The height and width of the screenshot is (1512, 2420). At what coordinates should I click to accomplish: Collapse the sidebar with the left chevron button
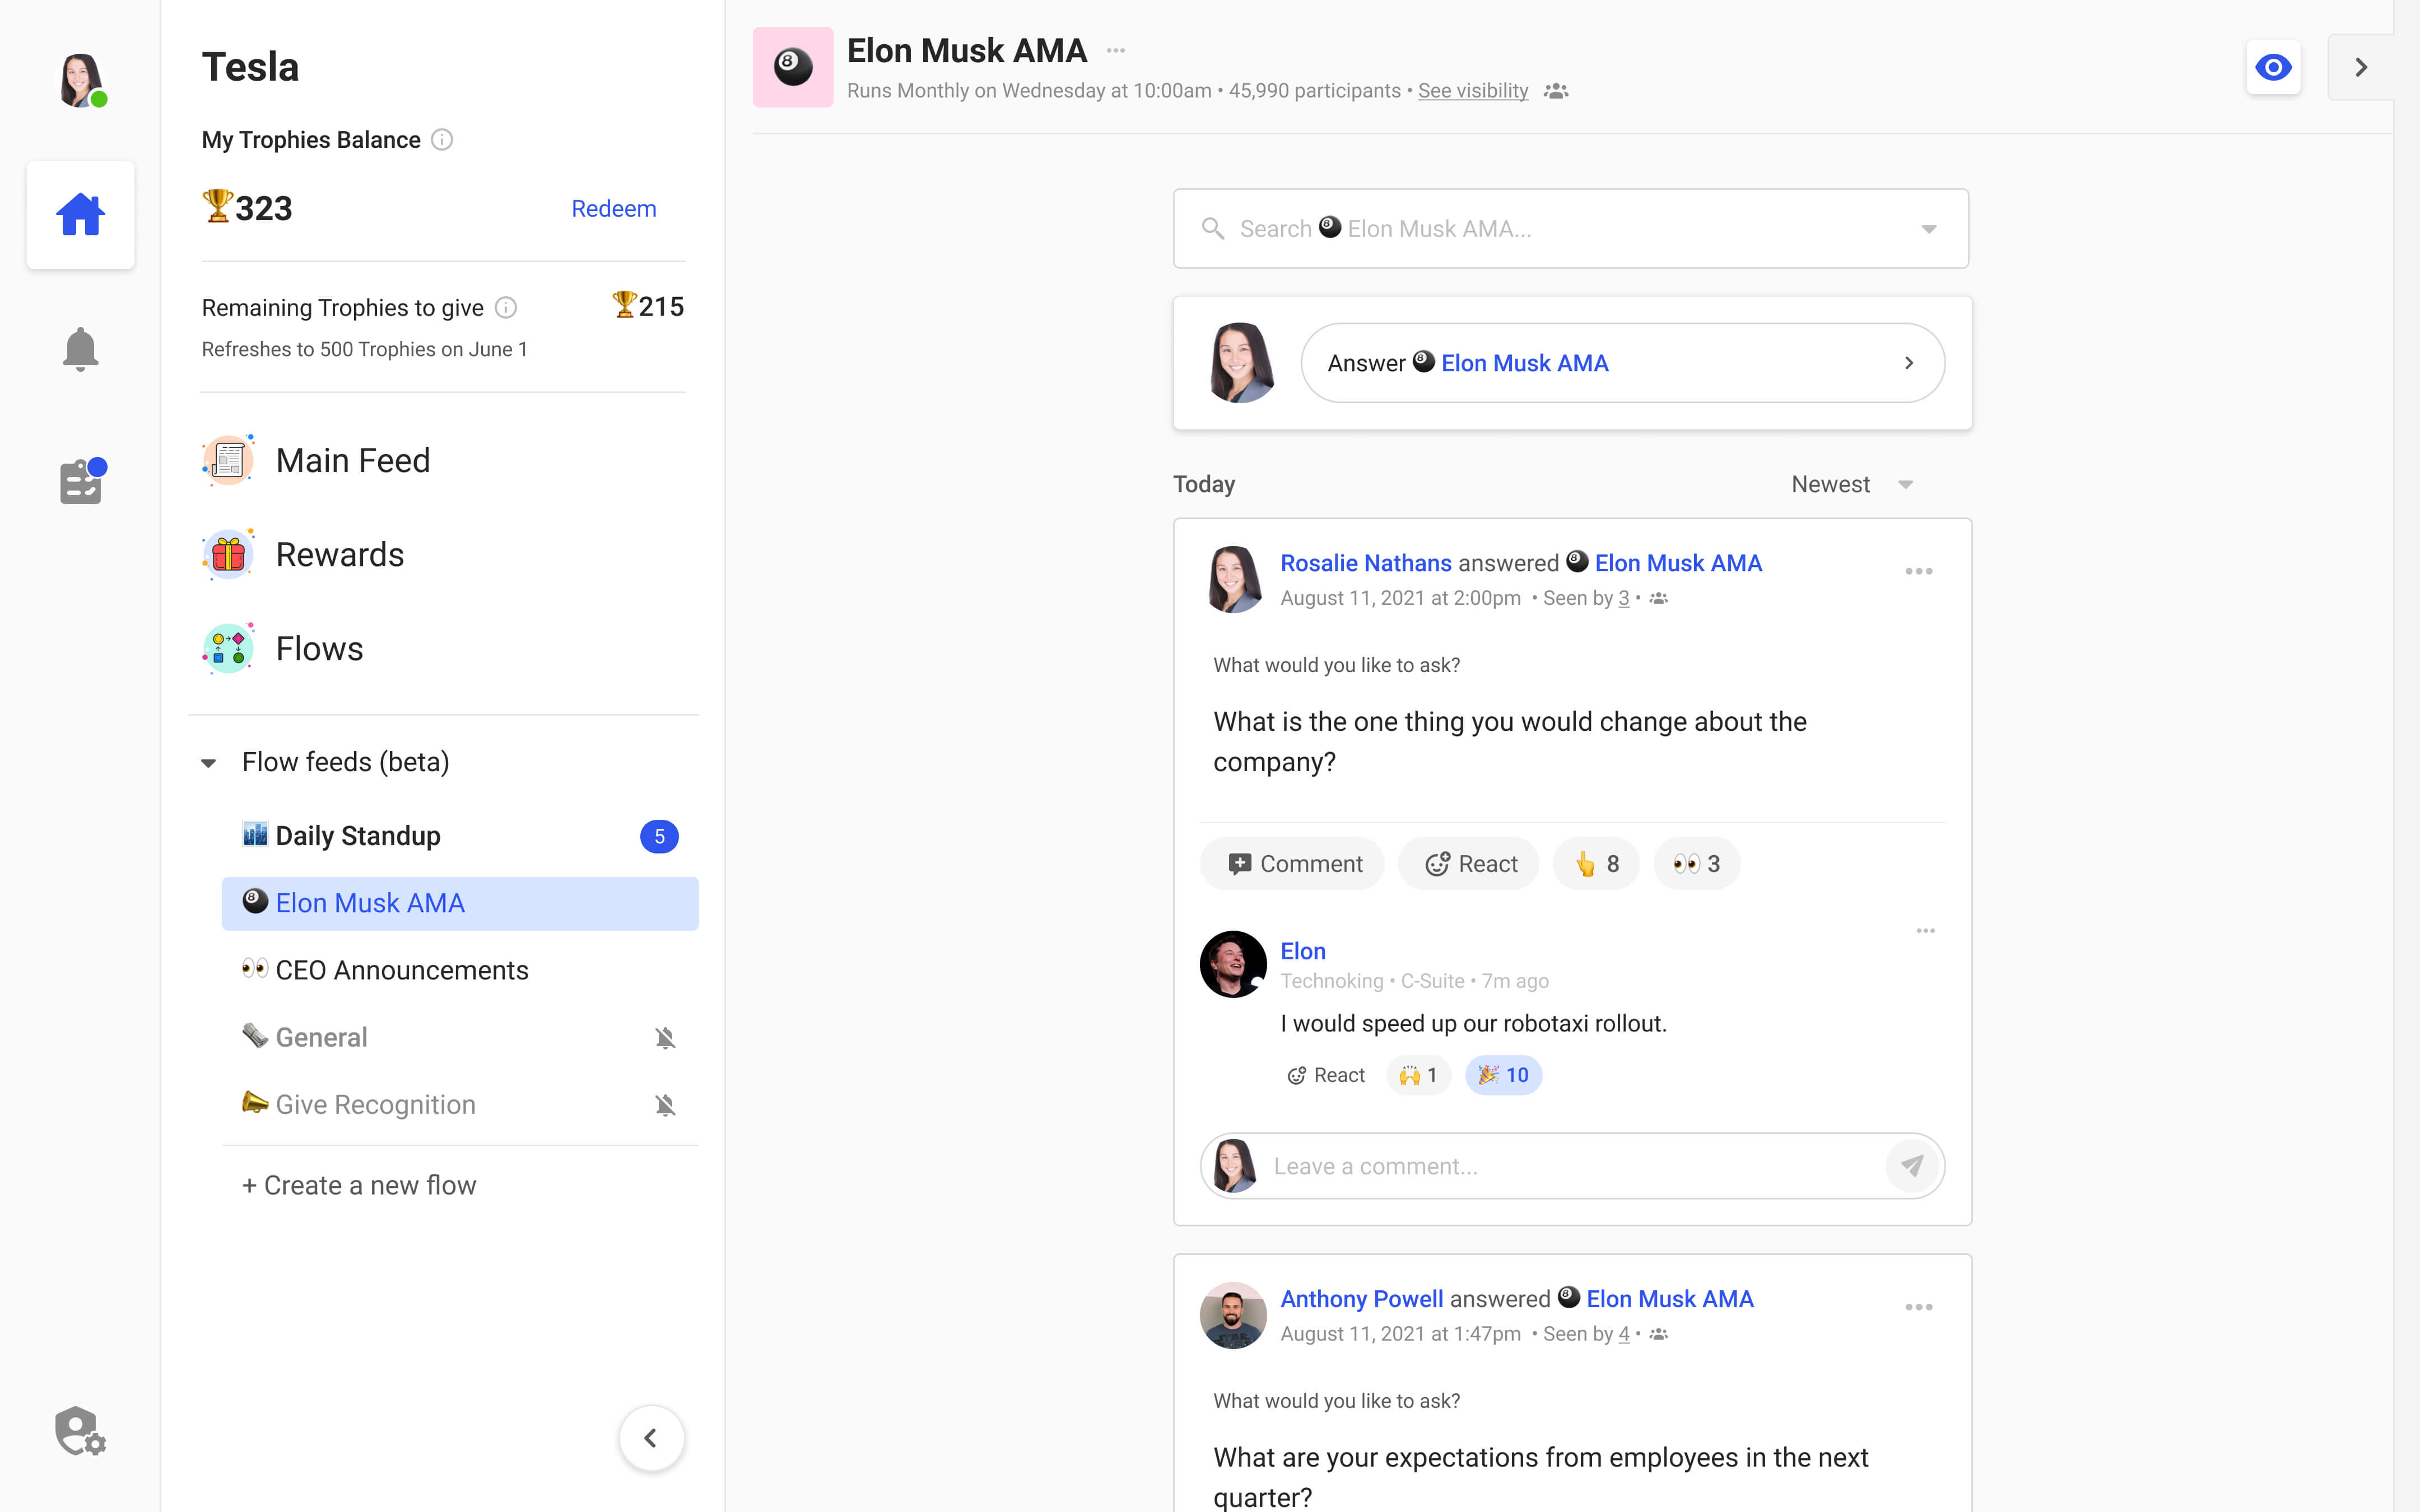[x=651, y=1438]
